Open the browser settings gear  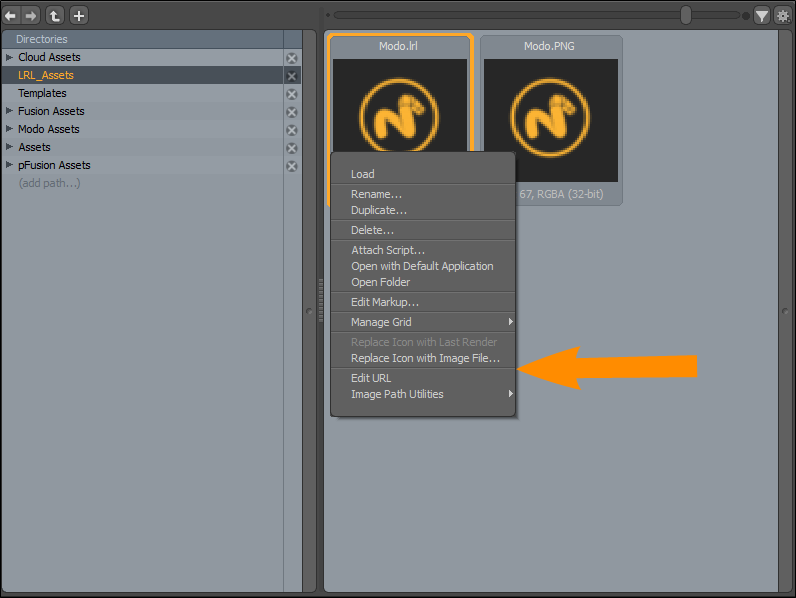click(x=782, y=15)
